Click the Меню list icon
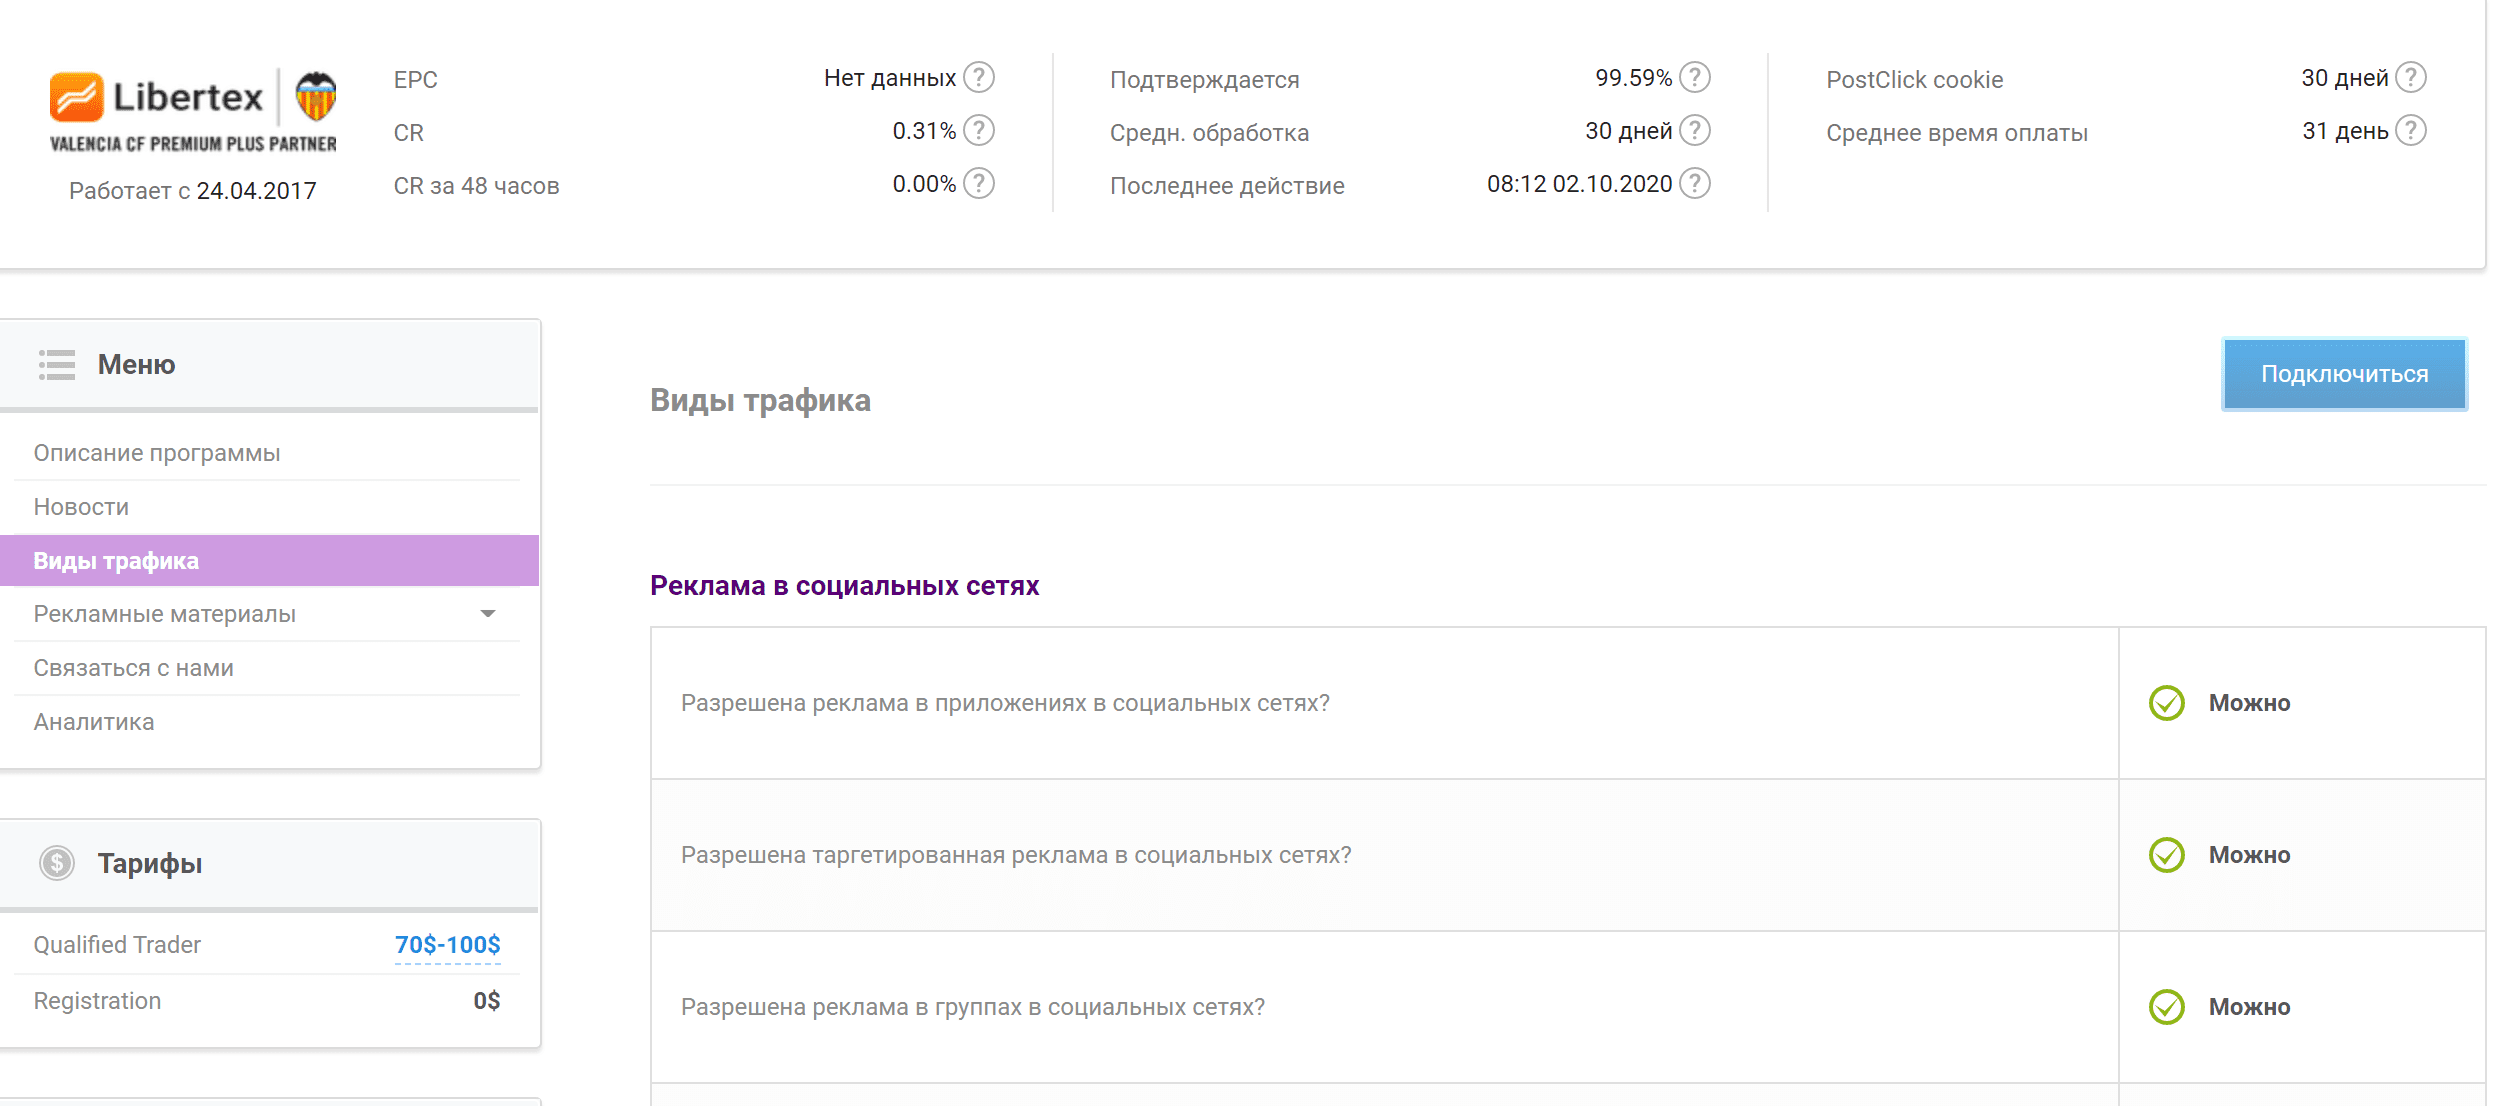The width and height of the screenshot is (2503, 1106). coord(57,365)
